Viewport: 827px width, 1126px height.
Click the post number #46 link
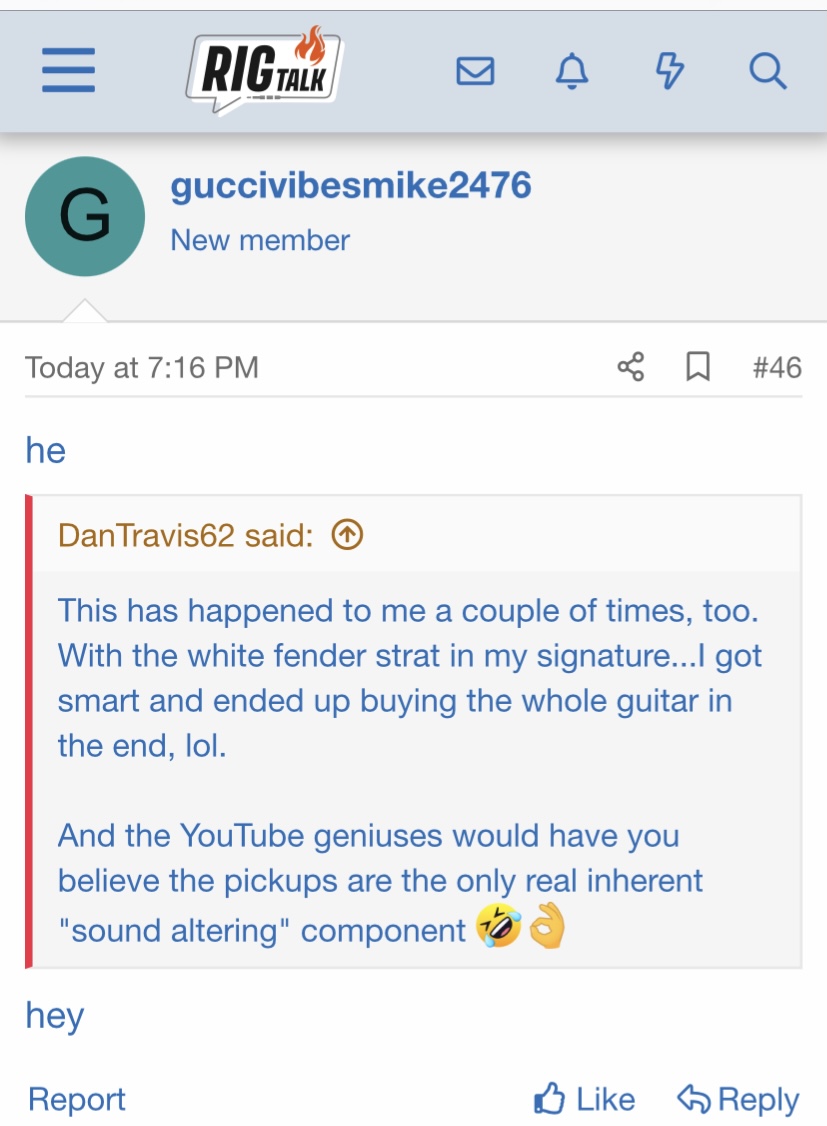pos(777,367)
